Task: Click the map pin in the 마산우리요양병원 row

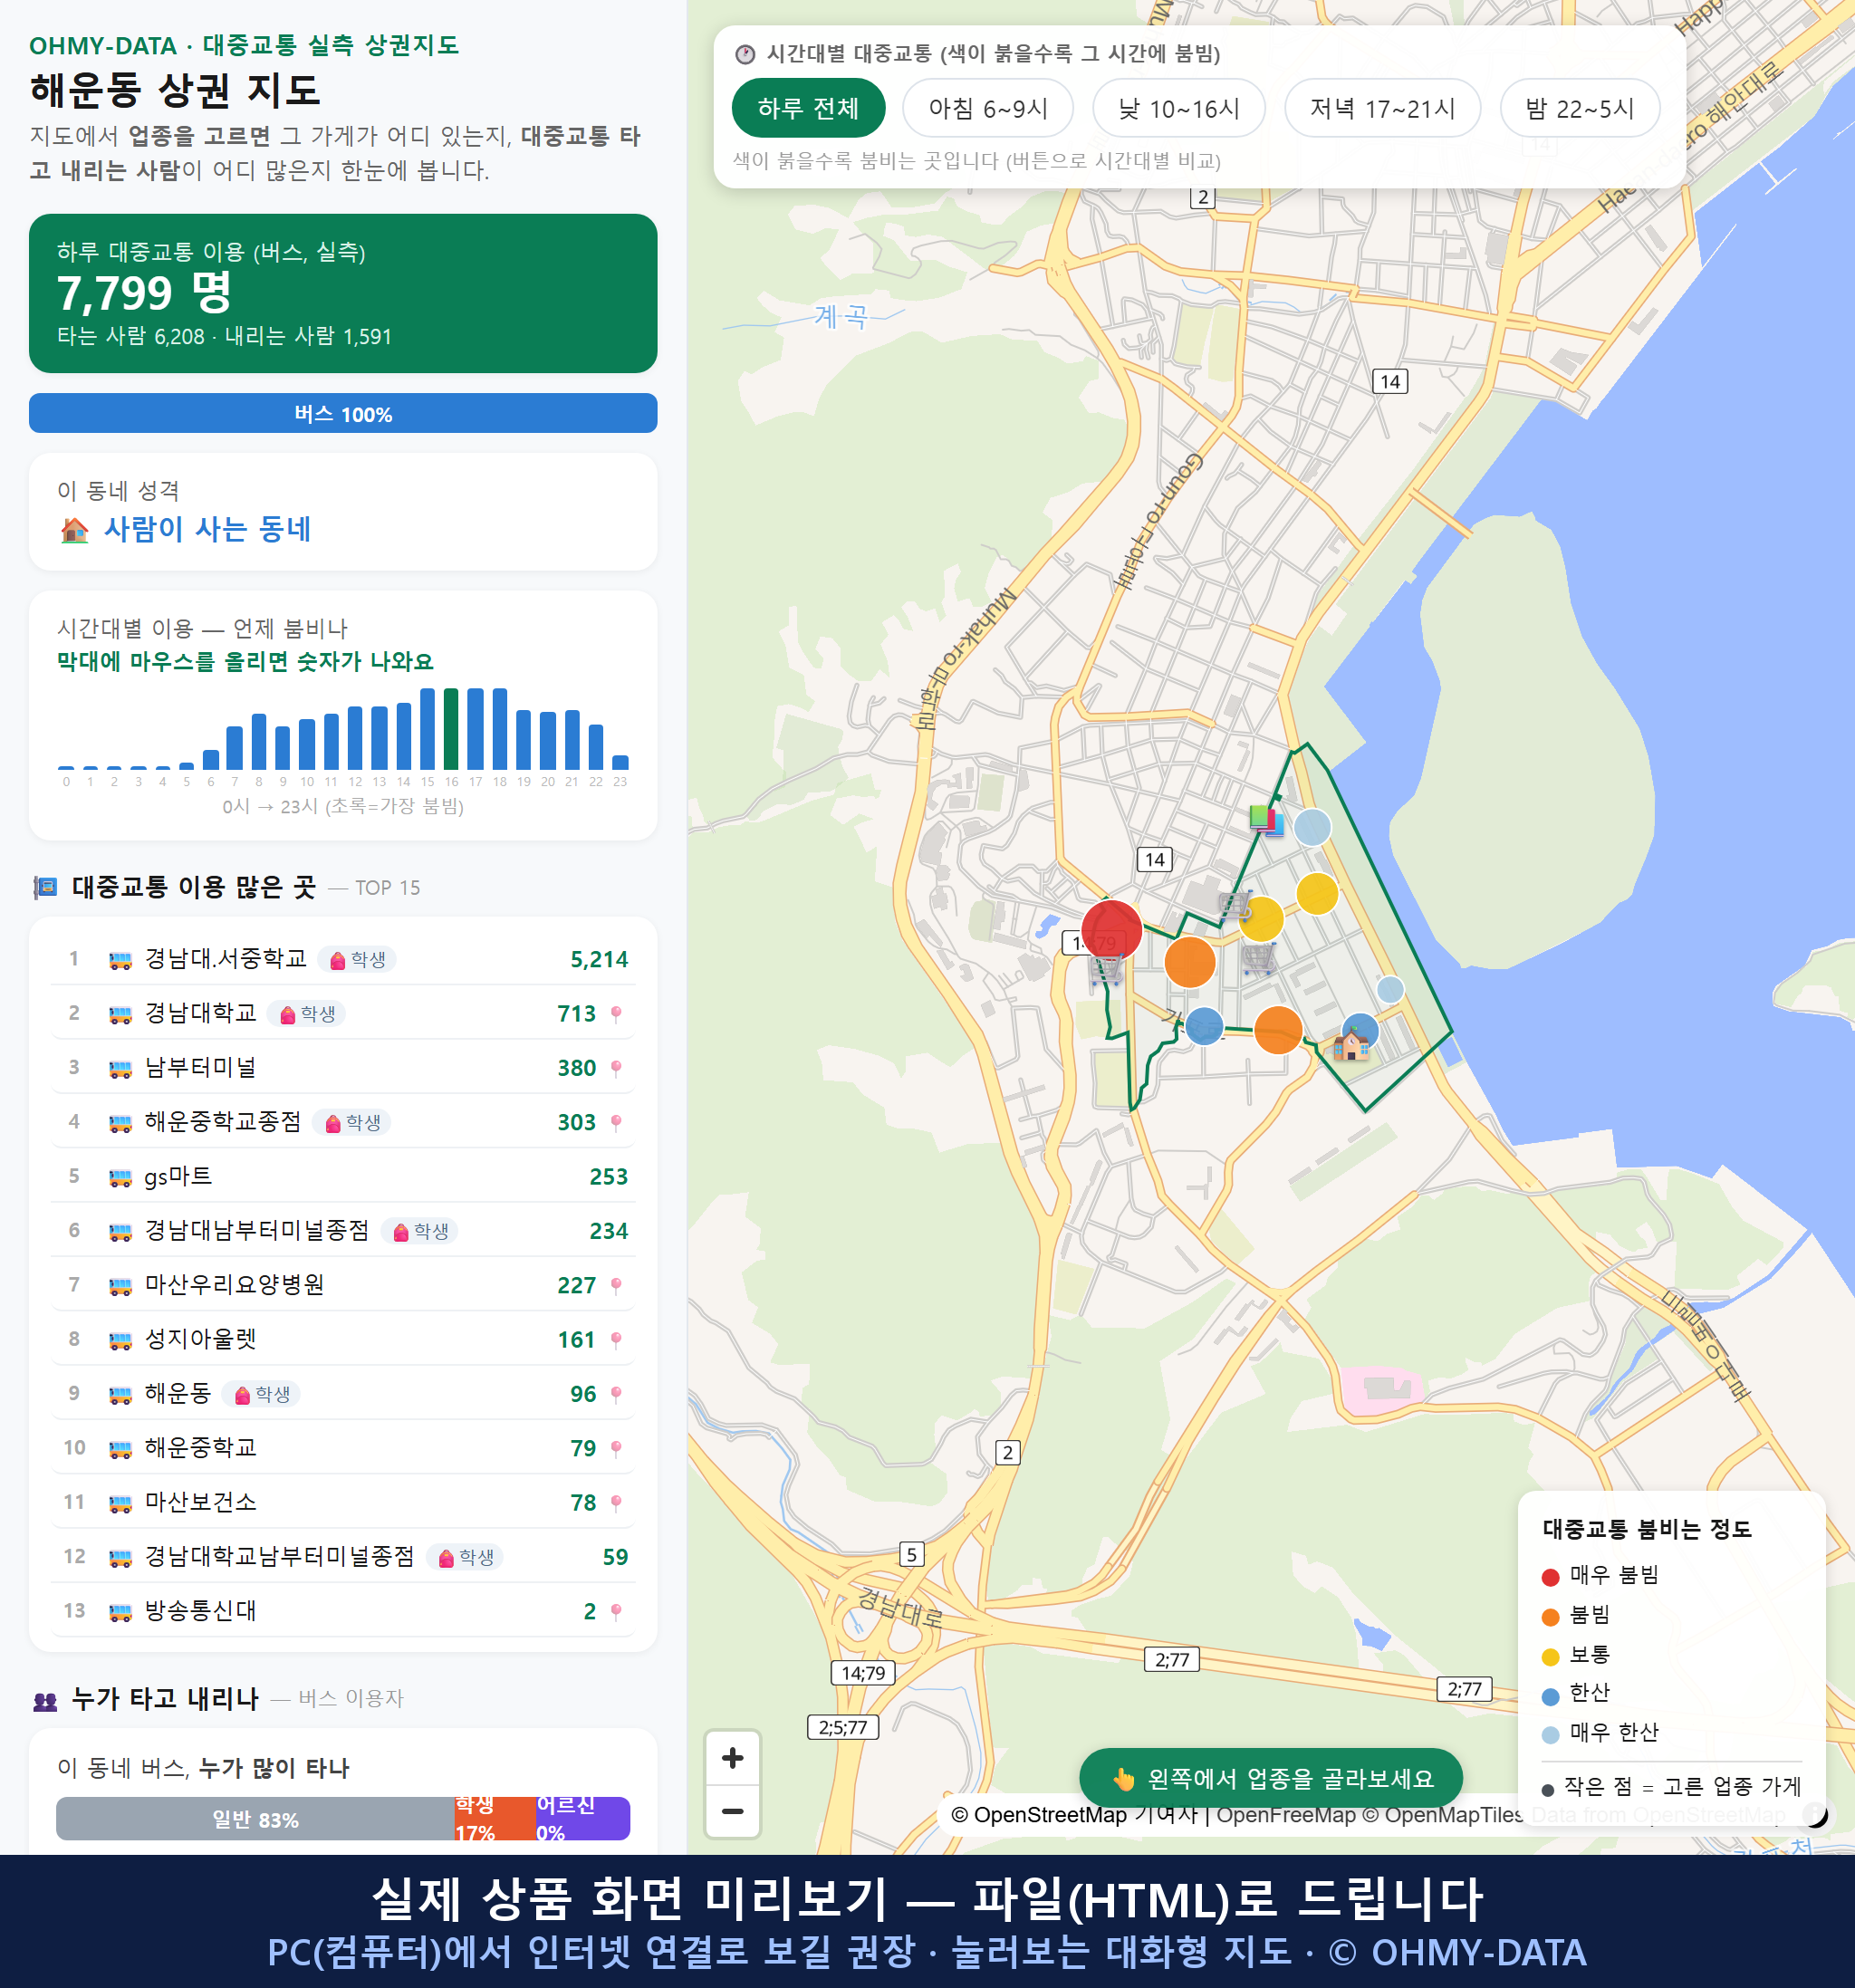Action: [616, 1285]
